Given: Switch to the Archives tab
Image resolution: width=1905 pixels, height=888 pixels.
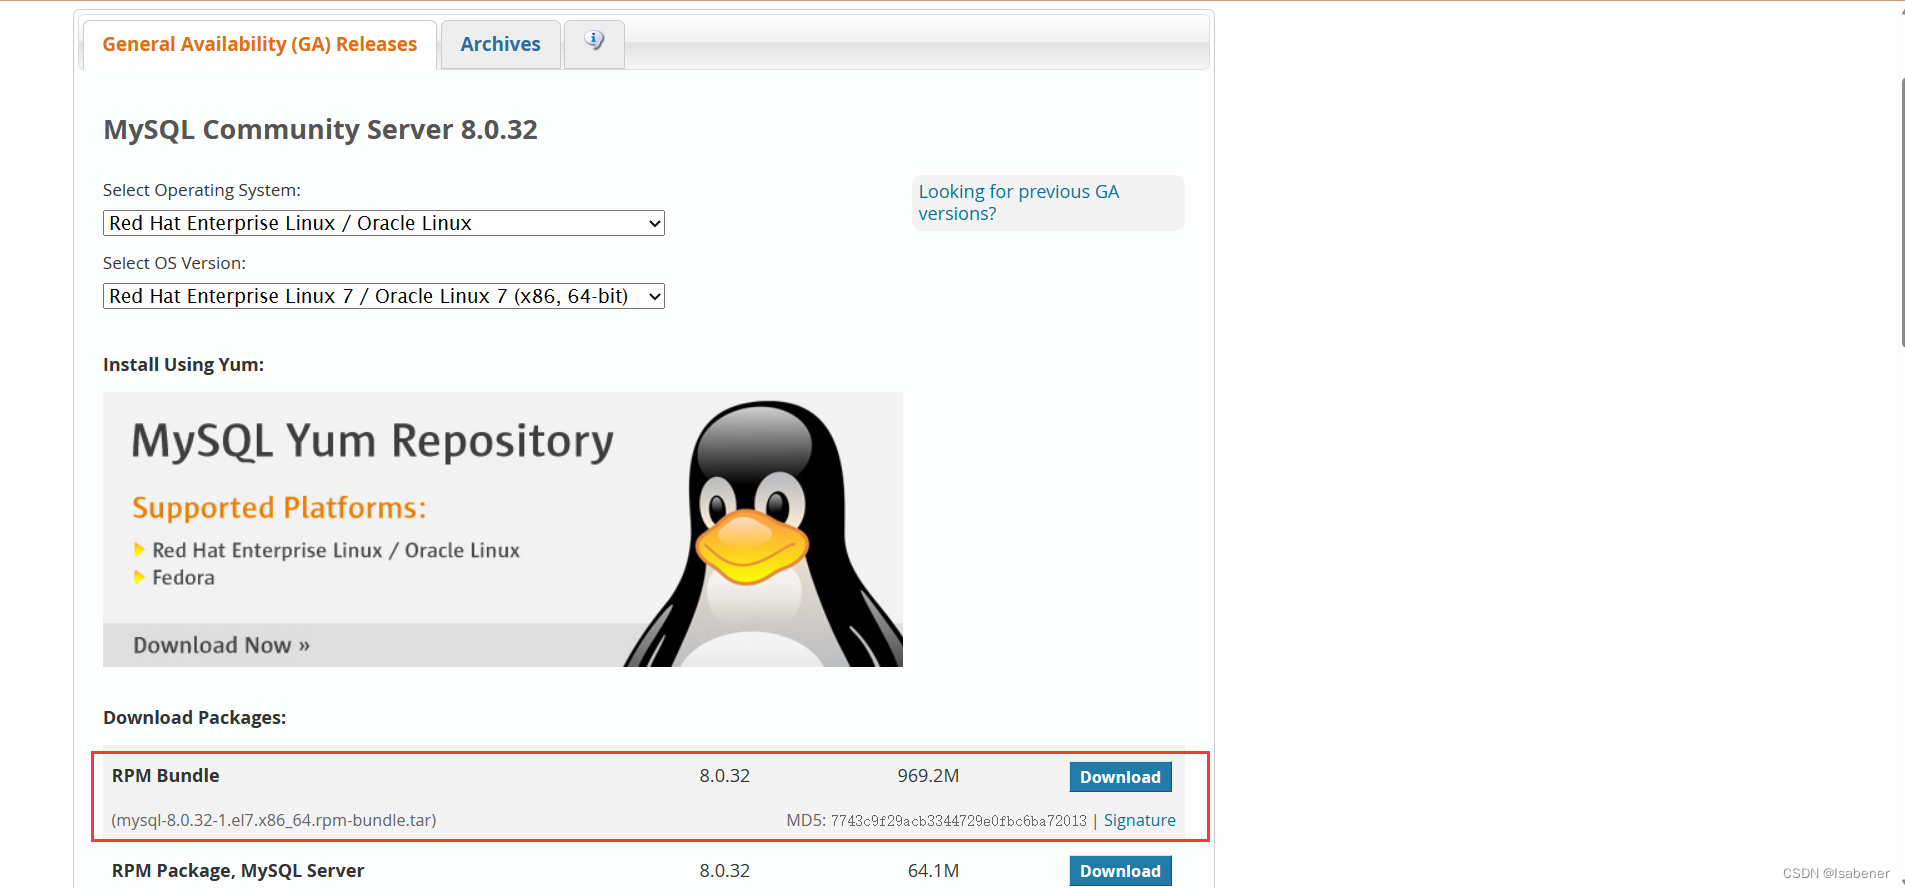Looking at the screenshot, I should 500,45.
